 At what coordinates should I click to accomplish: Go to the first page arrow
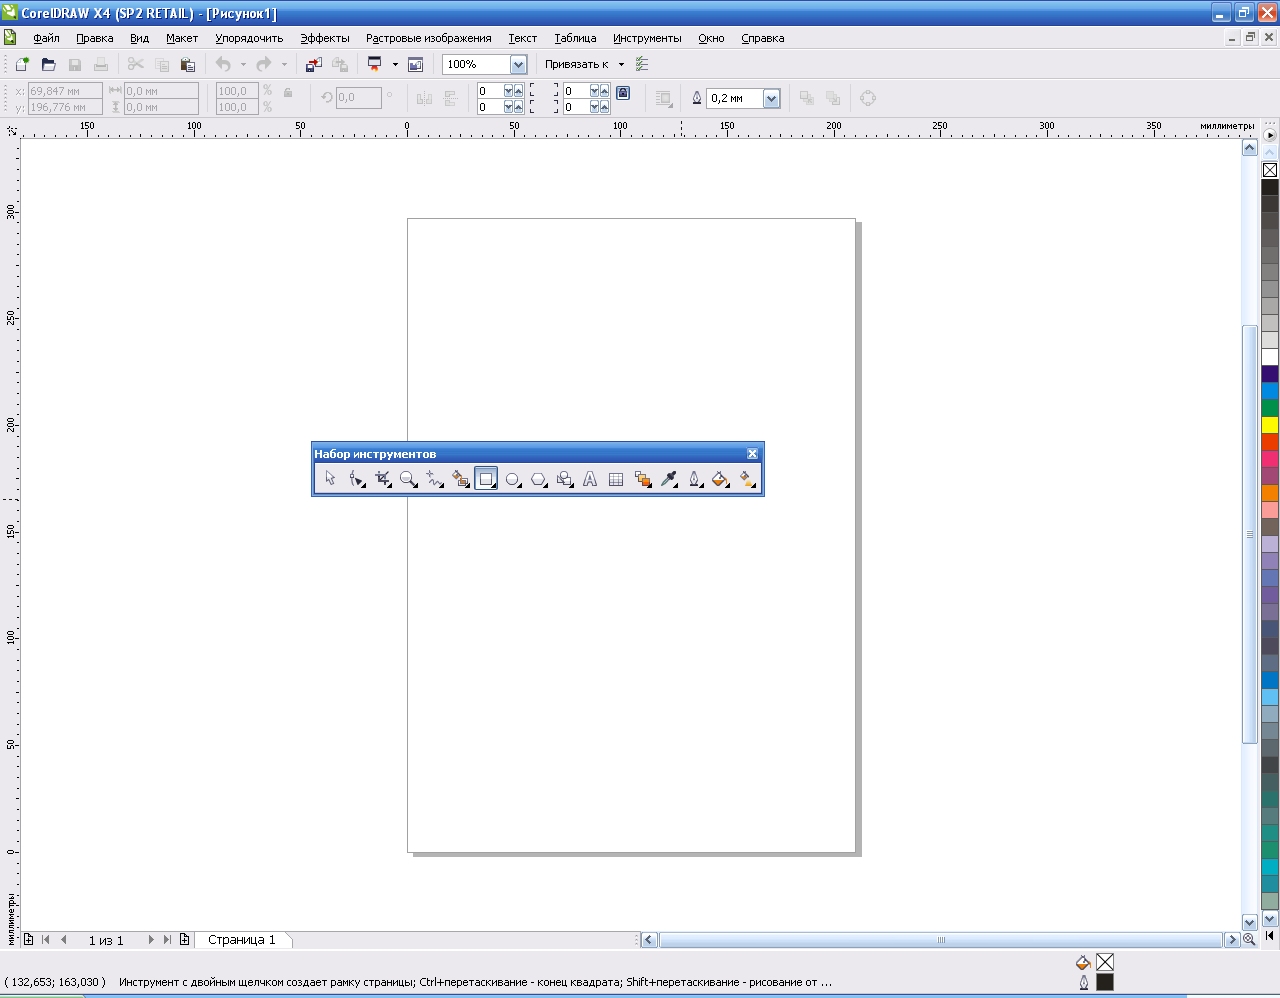(46, 940)
